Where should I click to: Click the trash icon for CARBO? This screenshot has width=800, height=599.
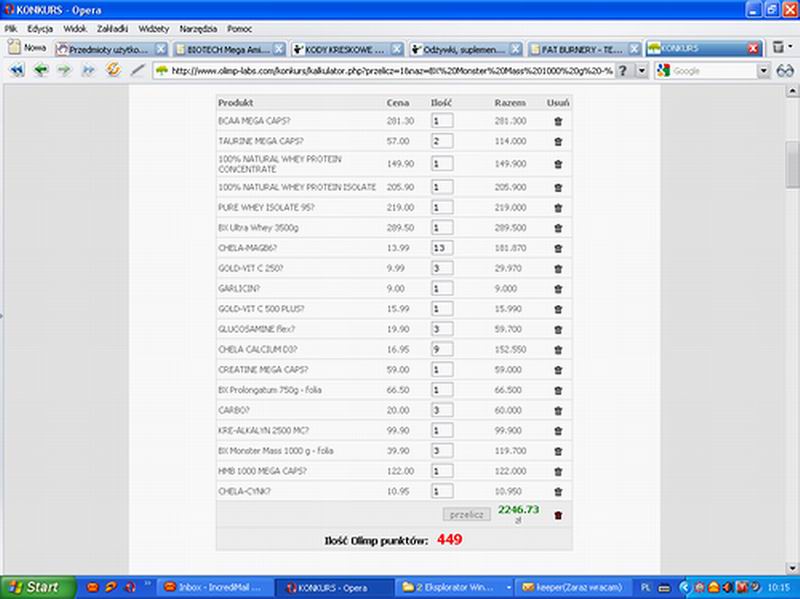click(x=558, y=411)
